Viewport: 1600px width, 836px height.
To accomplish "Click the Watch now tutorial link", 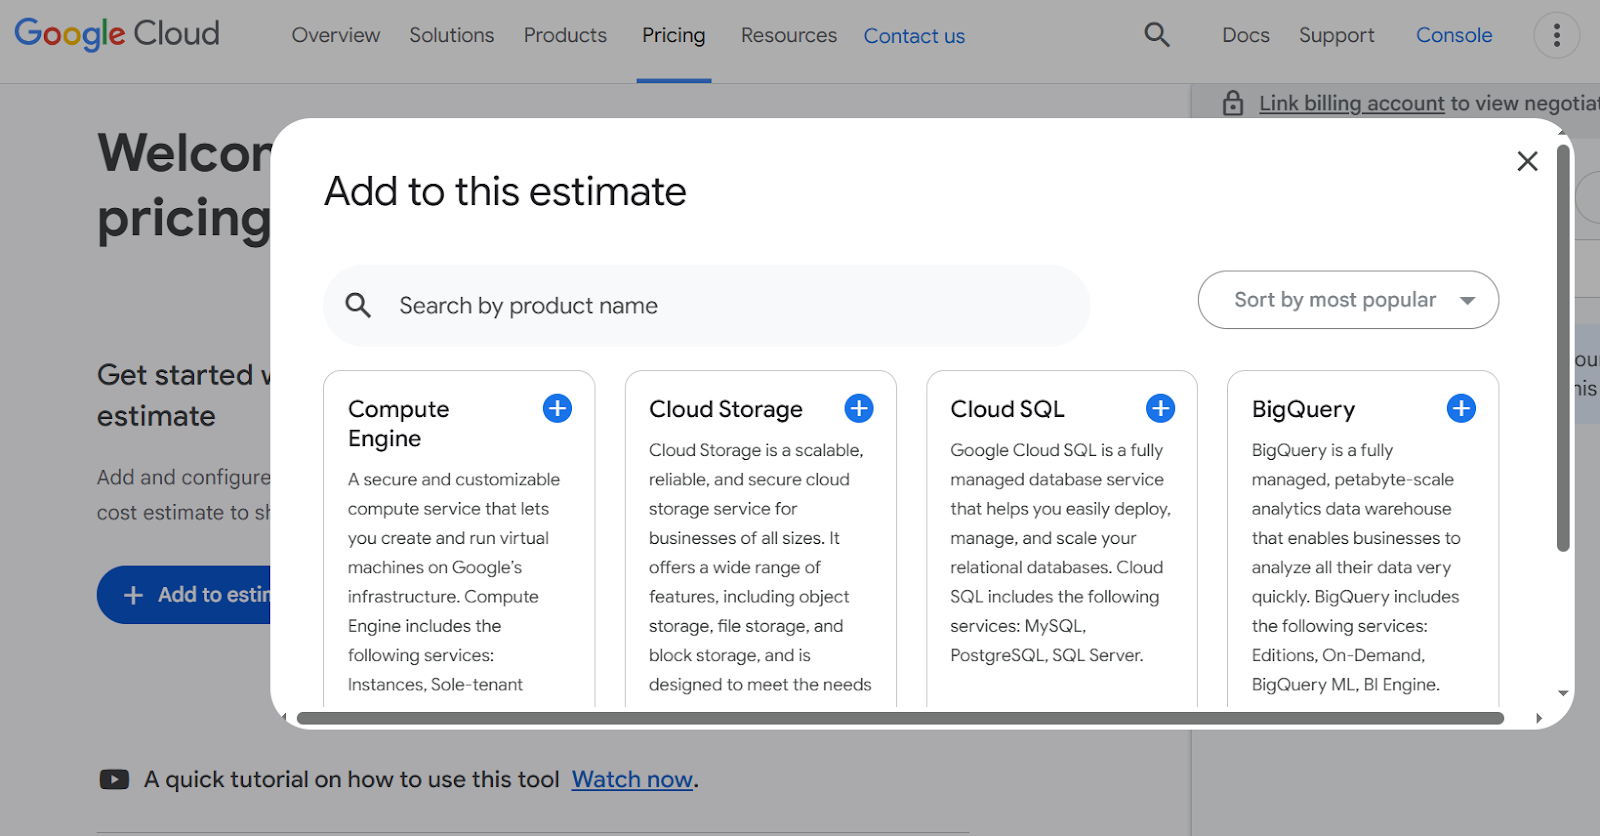I will 632,779.
